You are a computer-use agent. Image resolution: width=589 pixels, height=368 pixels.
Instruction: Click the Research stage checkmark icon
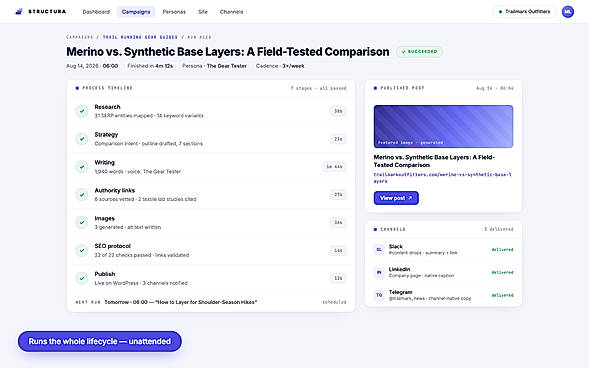tap(82, 111)
